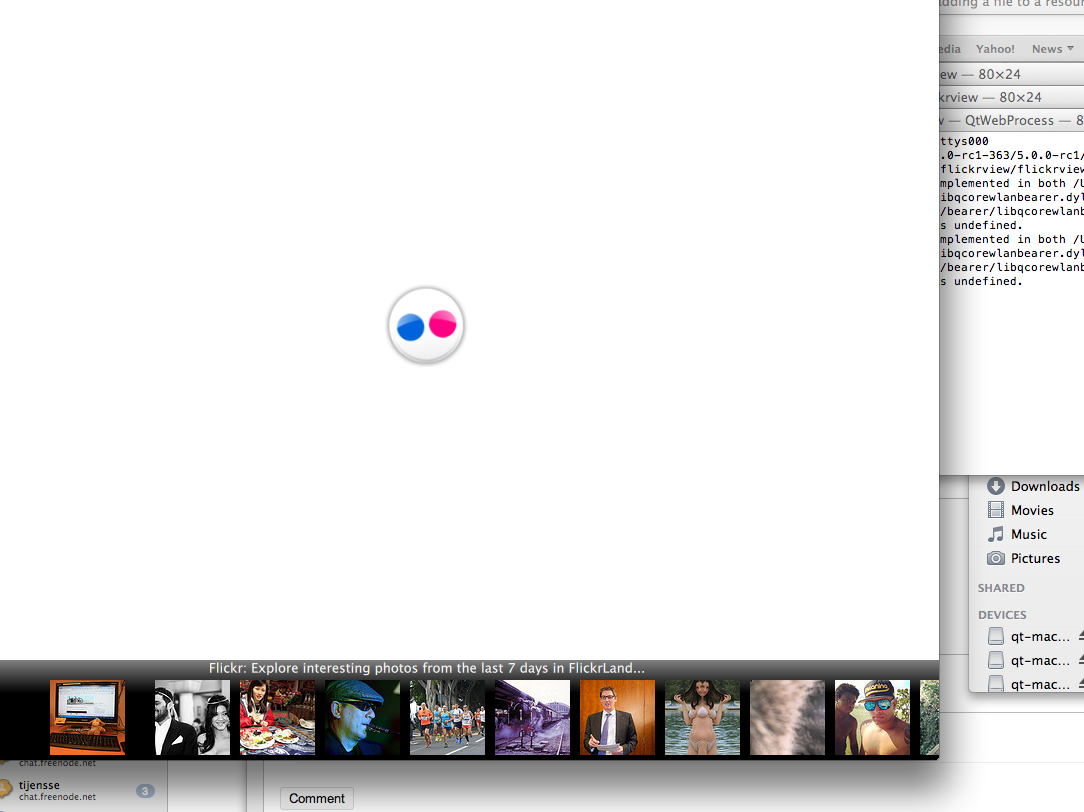
Task: Eject the first qt-mac device
Action: 1081,636
